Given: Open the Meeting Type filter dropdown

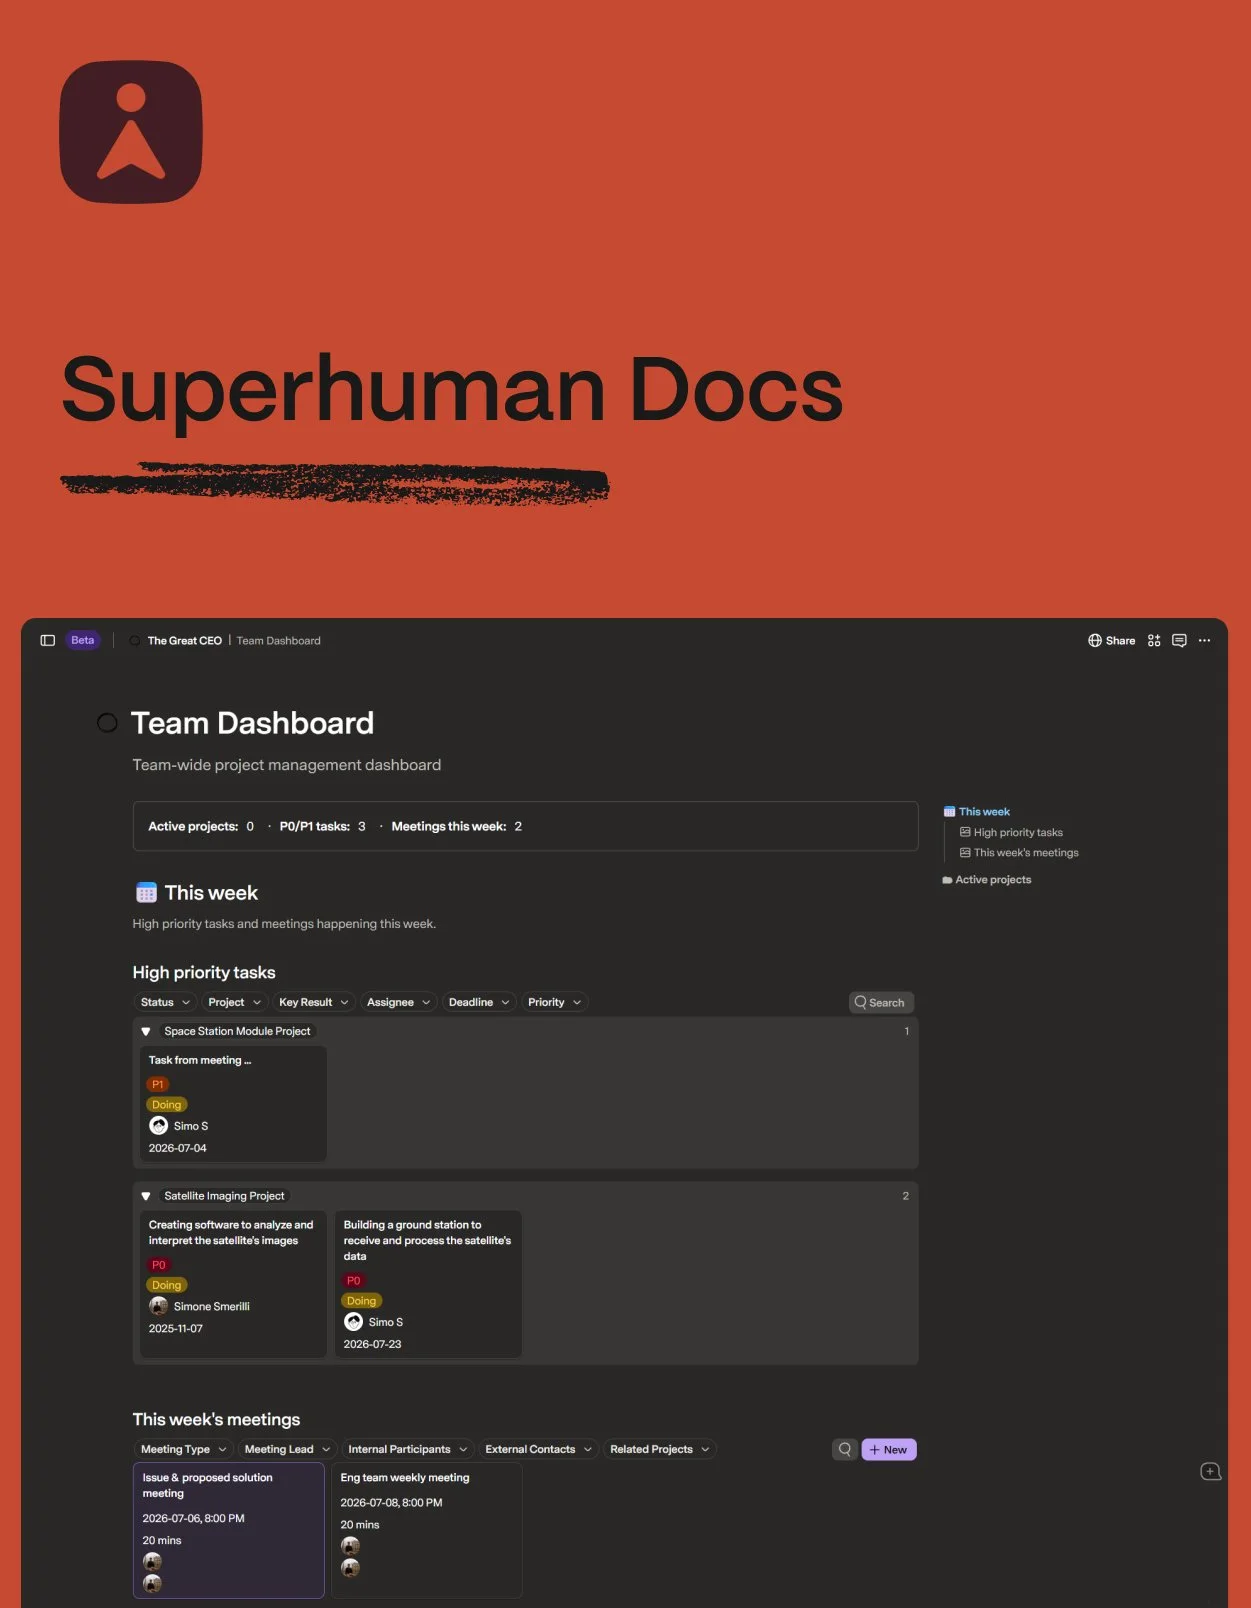Looking at the screenshot, I should (183, 1449).
